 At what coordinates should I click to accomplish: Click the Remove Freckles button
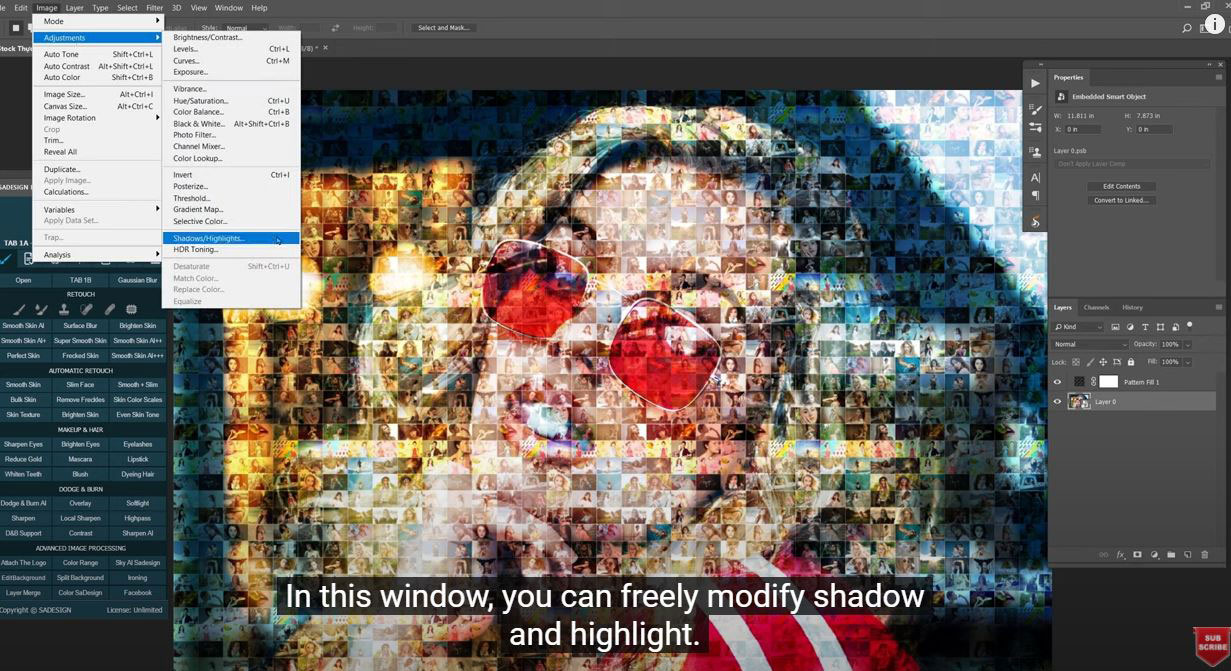pos(80,400)
